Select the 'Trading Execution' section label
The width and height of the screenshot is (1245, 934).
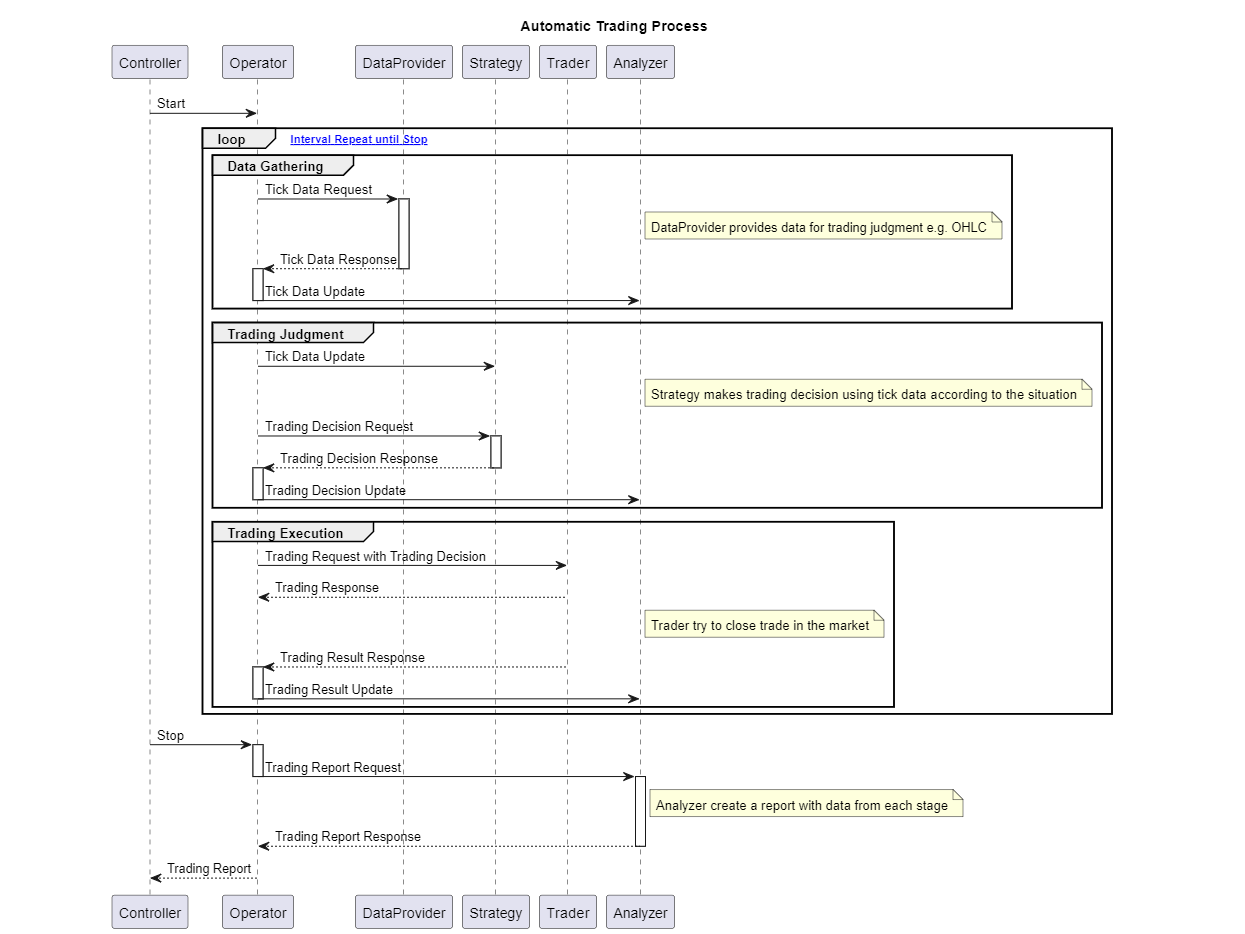[x=287, y=532]
